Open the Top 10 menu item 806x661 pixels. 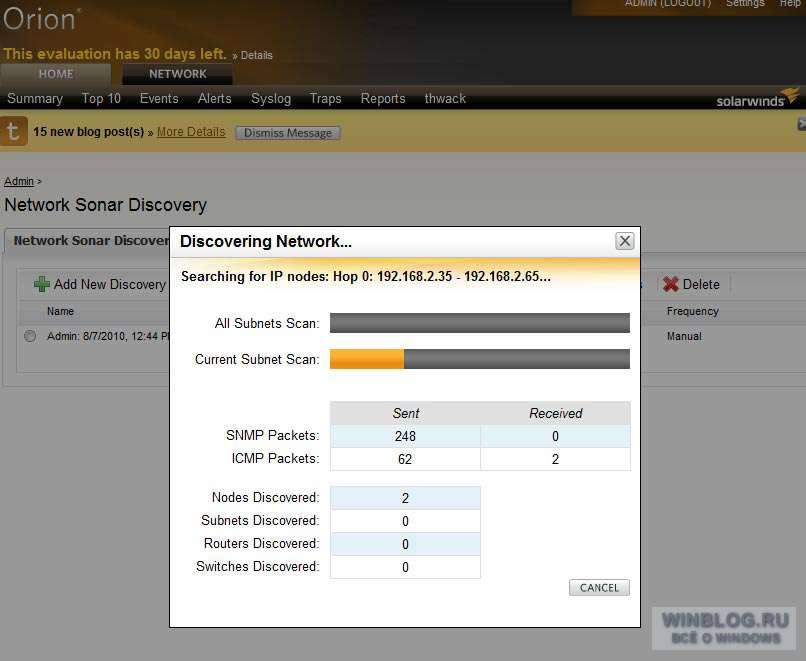point(101,98)
